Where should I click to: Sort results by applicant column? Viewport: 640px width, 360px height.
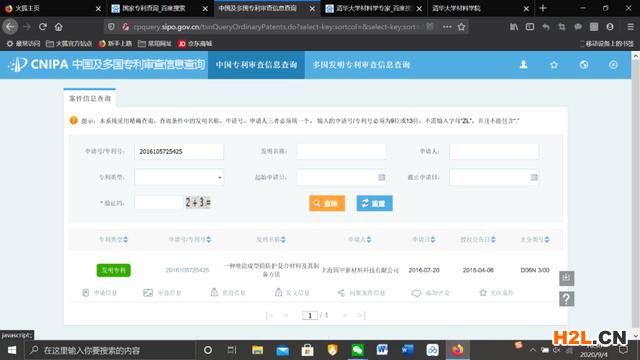pos(360,240)
